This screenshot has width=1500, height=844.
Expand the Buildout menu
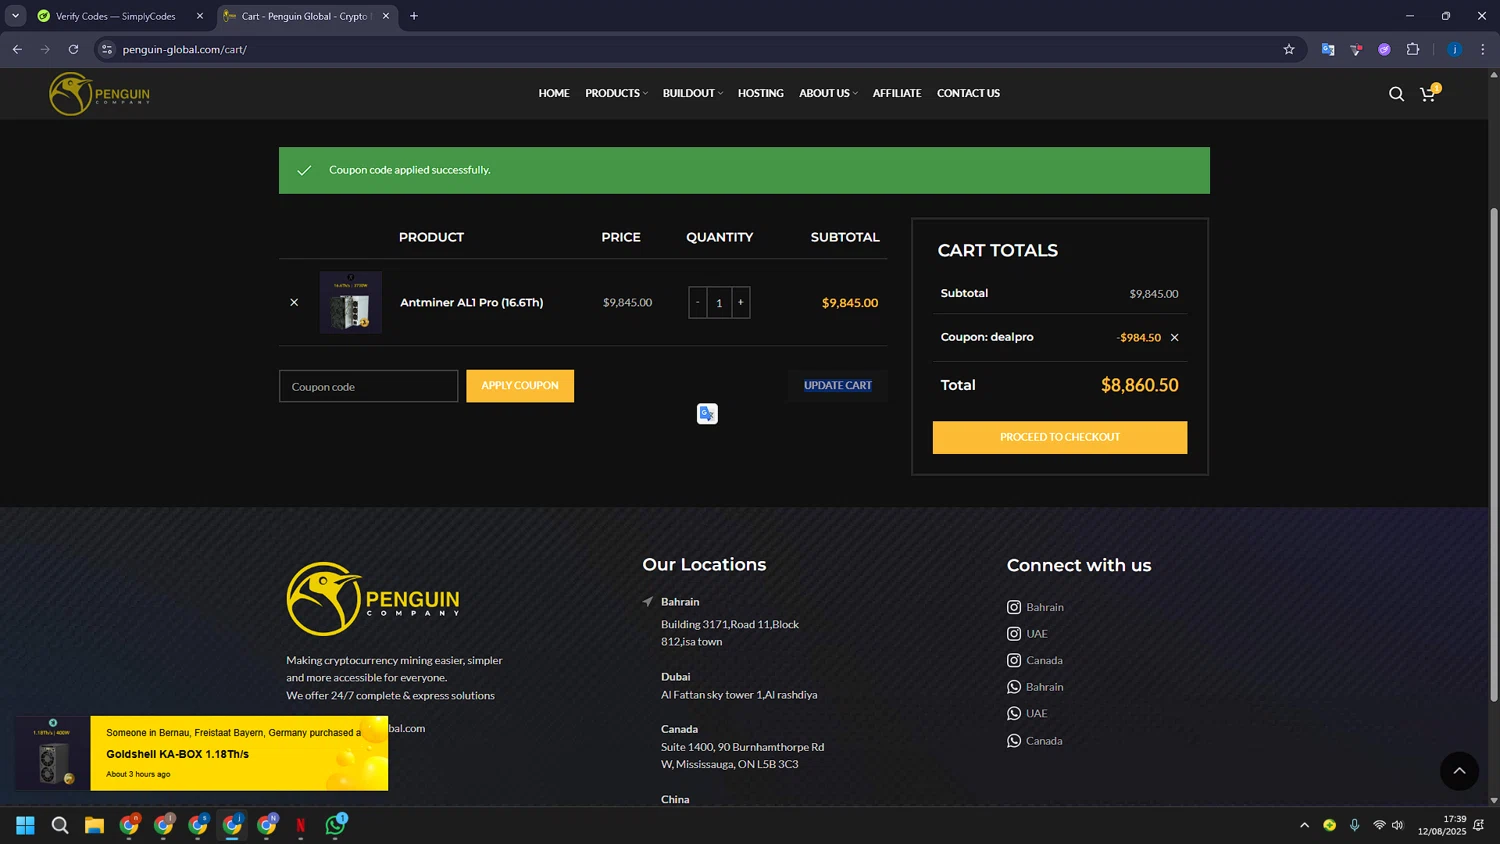tap(692, 93)
